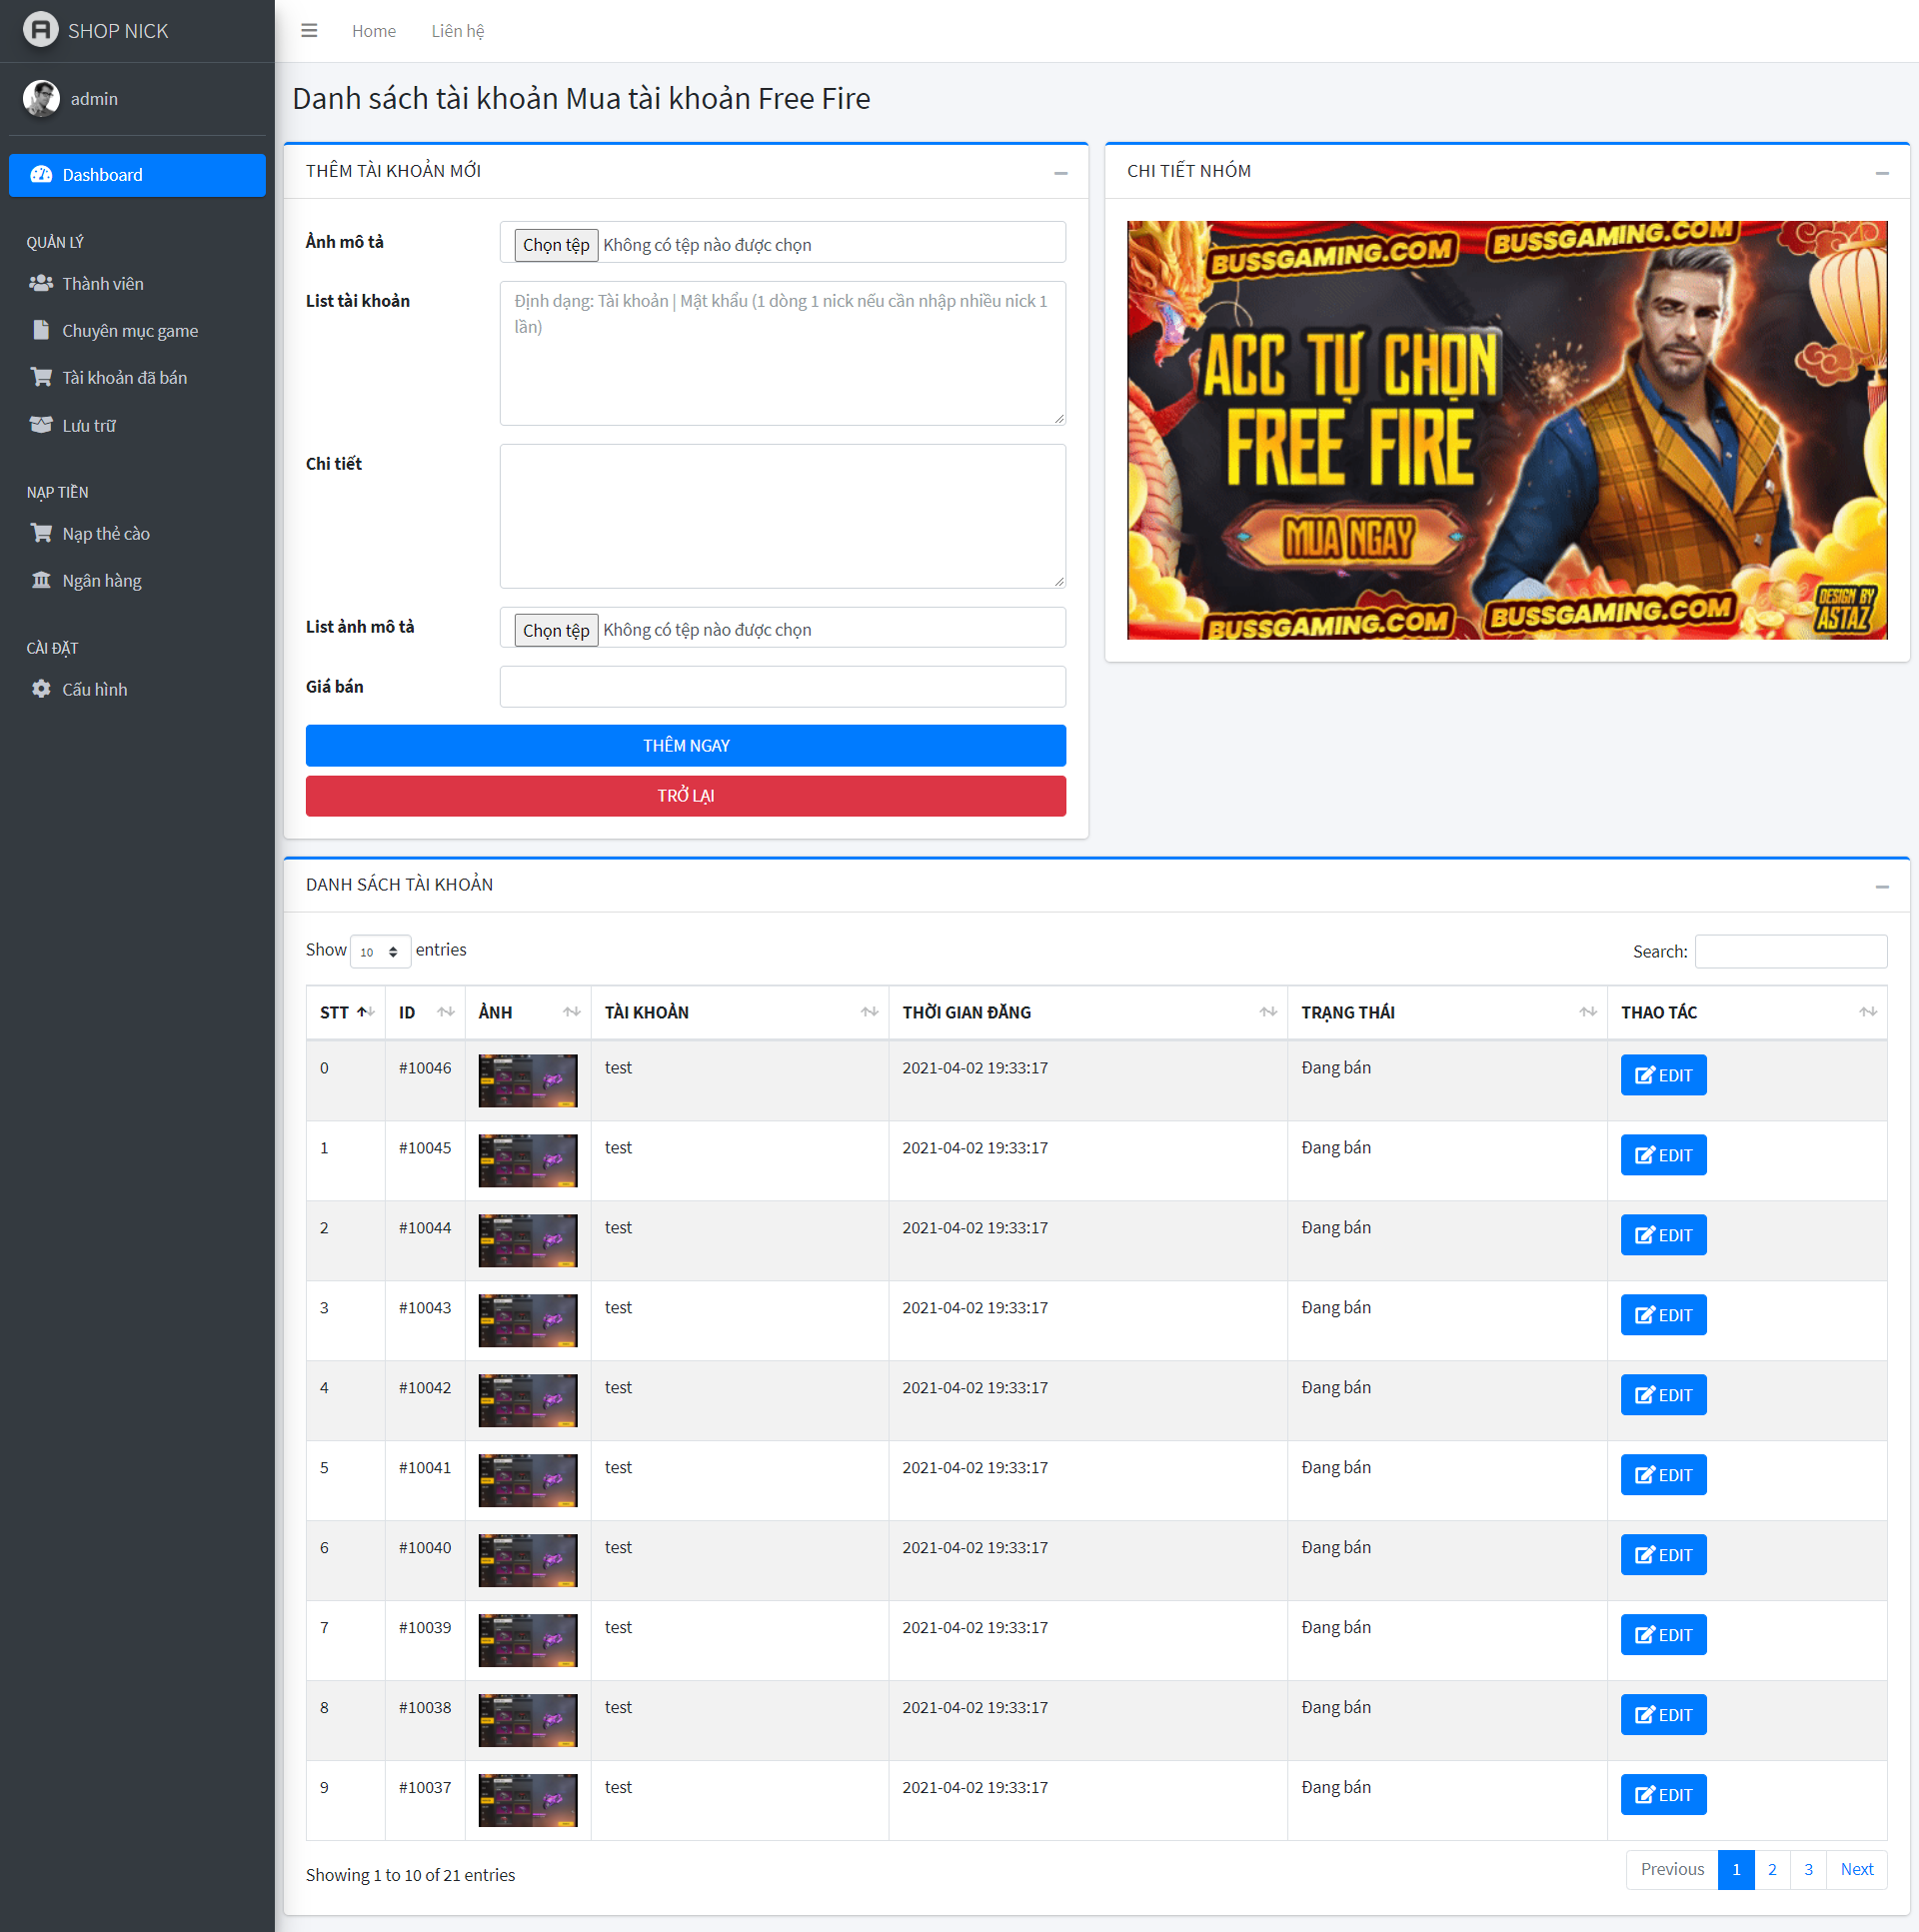
Task: Go to page 2 of table
Action: tap(1771, 1870)
